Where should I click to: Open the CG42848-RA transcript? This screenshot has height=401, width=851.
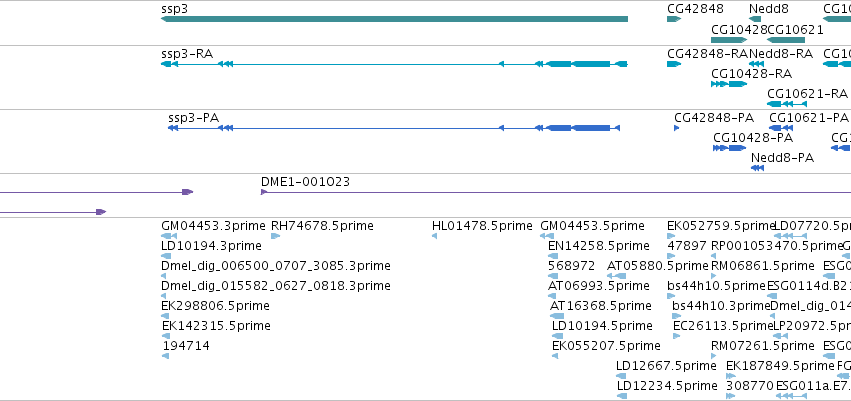[674, 64]
